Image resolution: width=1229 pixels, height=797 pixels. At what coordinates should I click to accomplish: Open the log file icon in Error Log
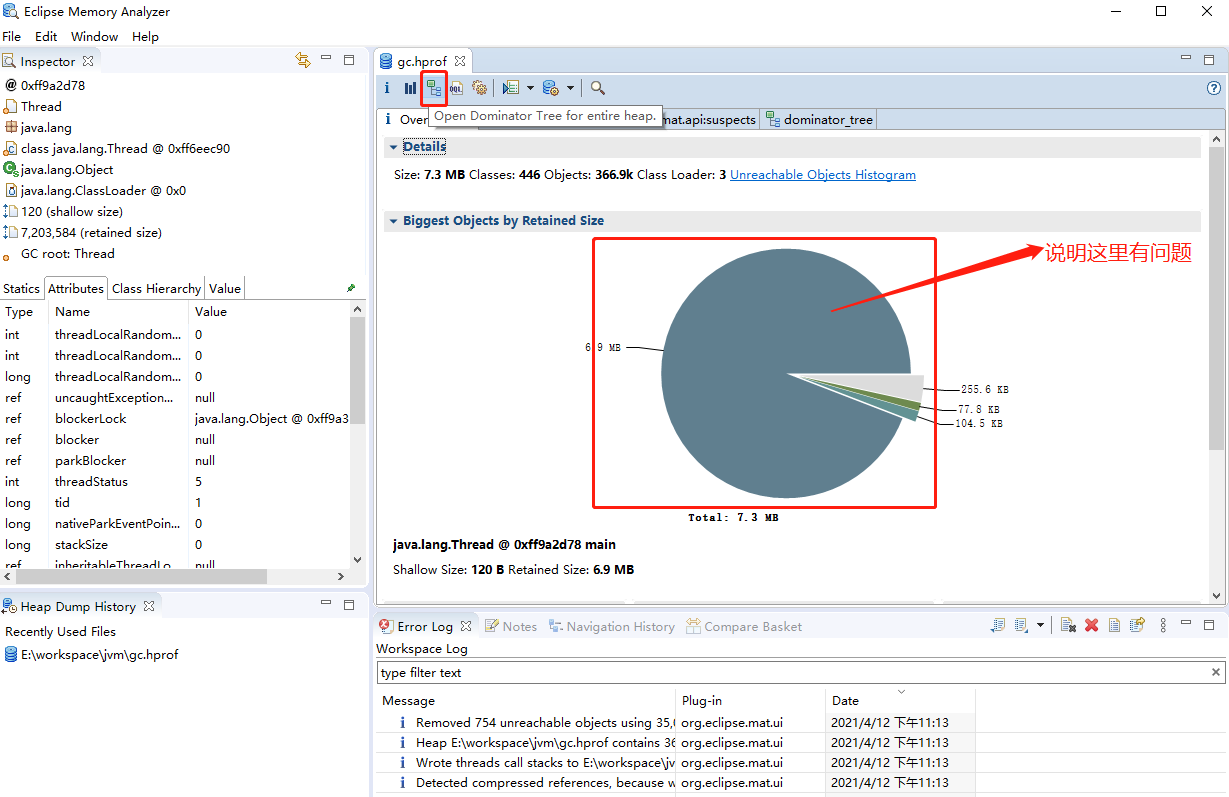(x=1114, y=625)
